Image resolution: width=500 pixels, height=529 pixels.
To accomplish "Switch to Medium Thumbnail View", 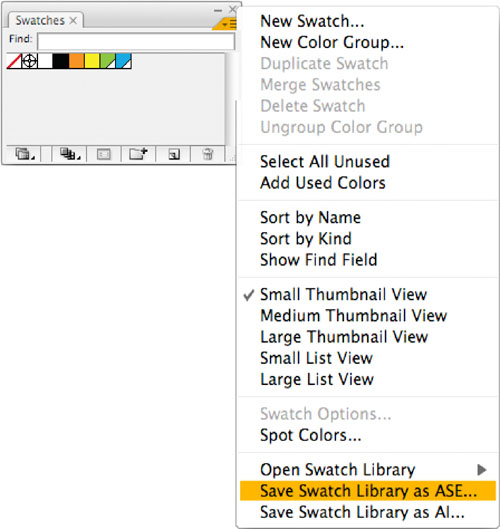I will click(x=354, y=316).
